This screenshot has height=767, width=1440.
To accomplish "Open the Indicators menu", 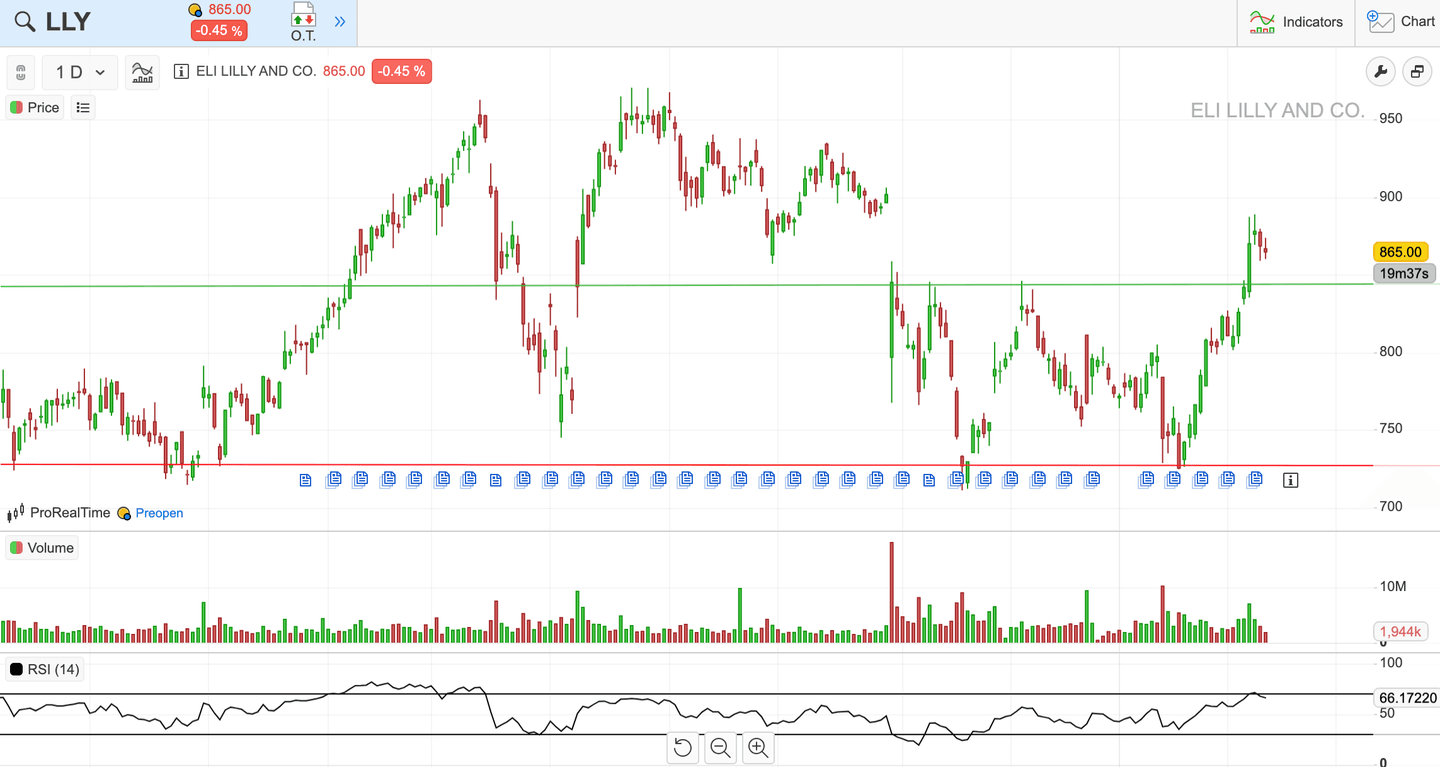I will pos(1296,22).
